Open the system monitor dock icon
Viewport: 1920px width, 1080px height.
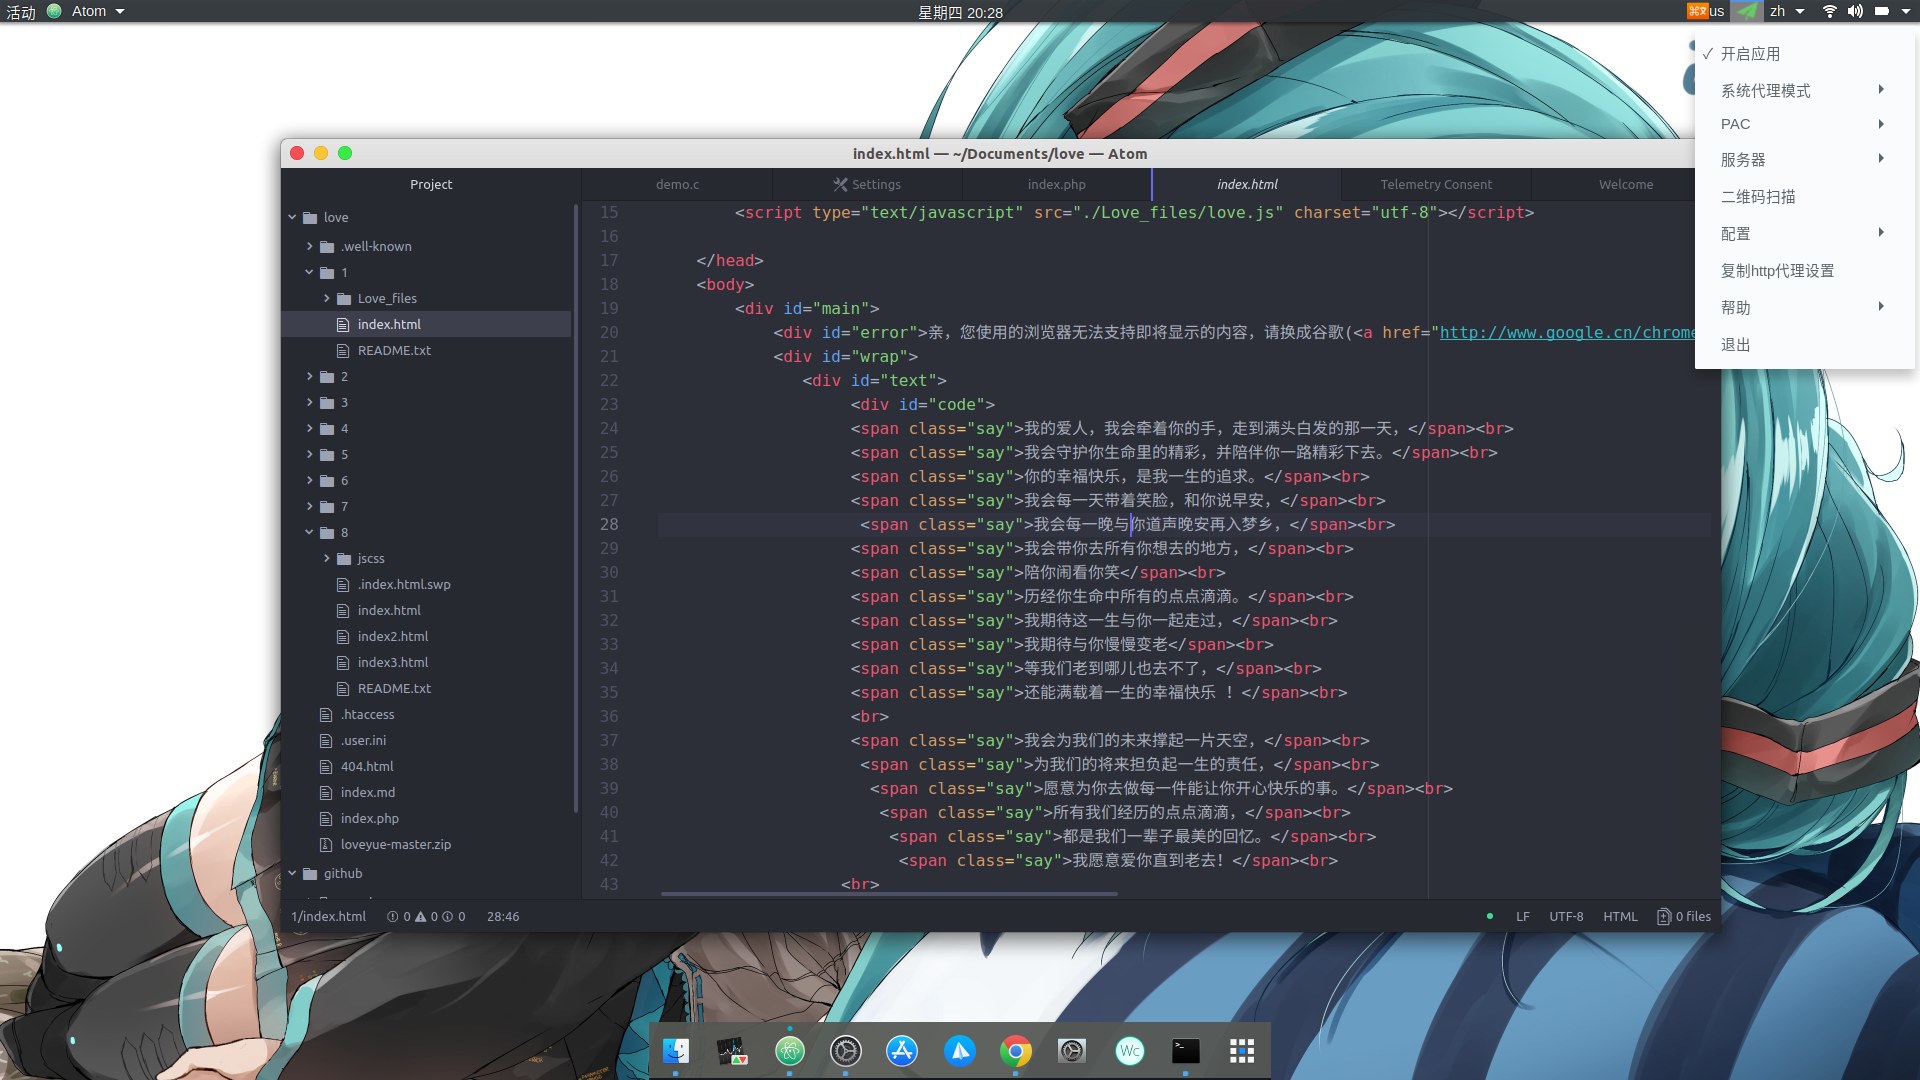(x=732, y=1051)
